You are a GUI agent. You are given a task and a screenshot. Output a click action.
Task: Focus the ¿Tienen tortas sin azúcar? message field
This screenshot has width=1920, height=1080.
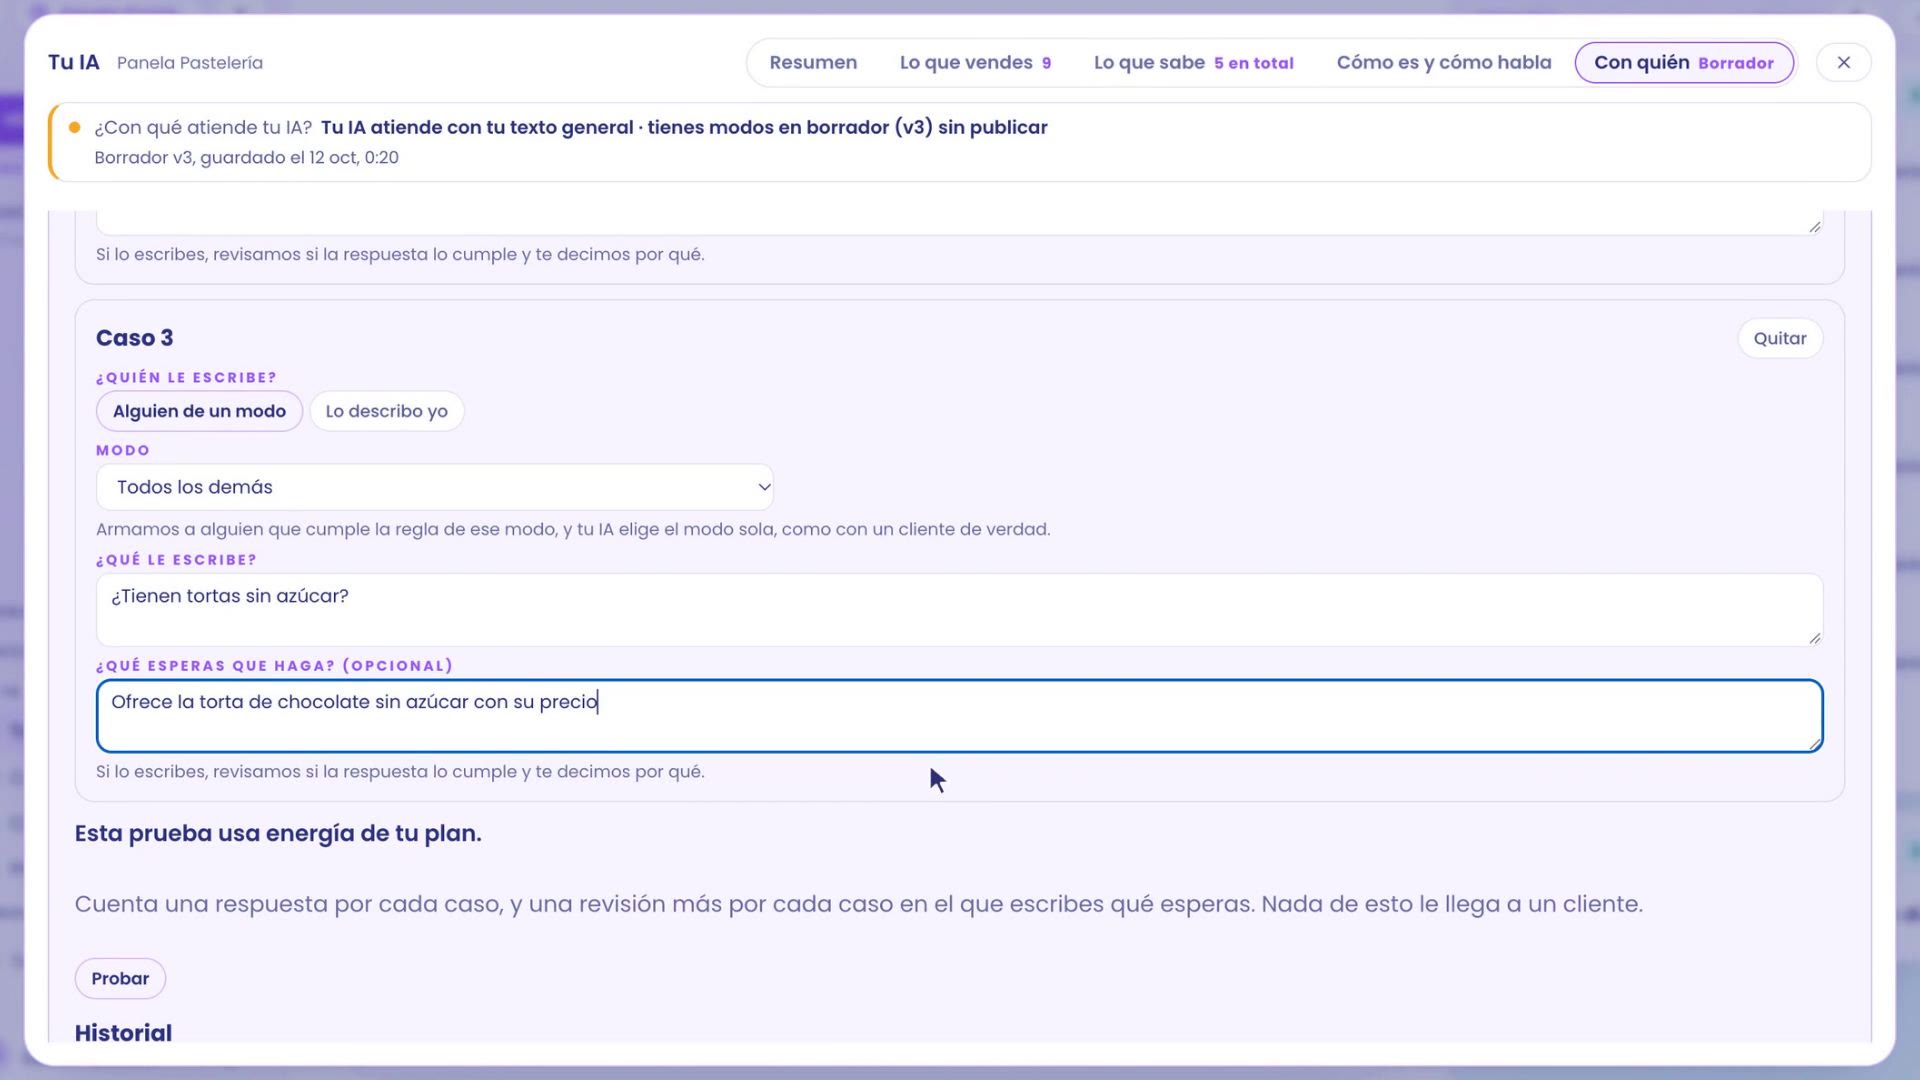(959, 610)
